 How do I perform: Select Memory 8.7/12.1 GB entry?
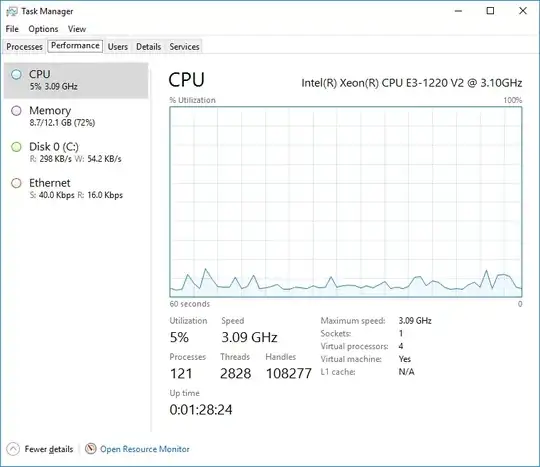point(76,116)
